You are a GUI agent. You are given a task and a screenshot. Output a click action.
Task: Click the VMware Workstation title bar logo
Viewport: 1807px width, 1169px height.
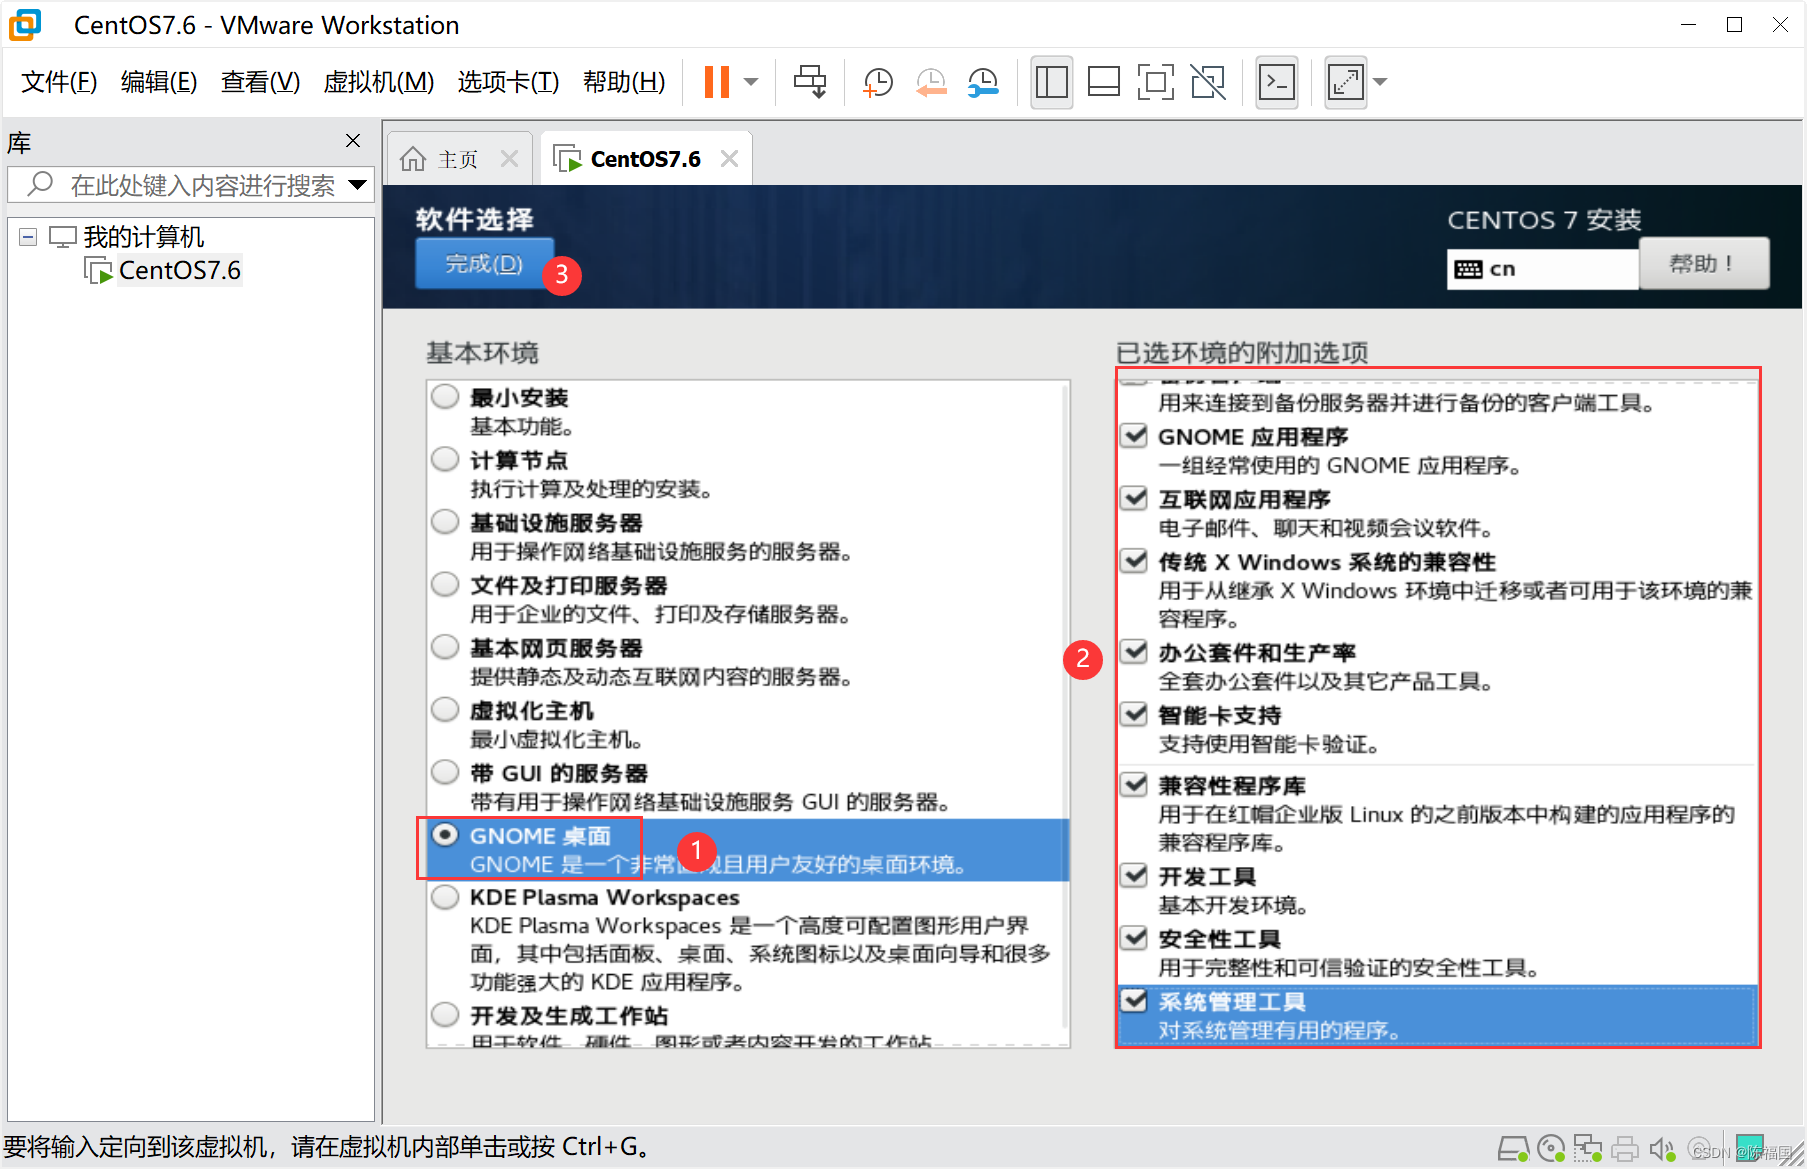tap(25, 25)
